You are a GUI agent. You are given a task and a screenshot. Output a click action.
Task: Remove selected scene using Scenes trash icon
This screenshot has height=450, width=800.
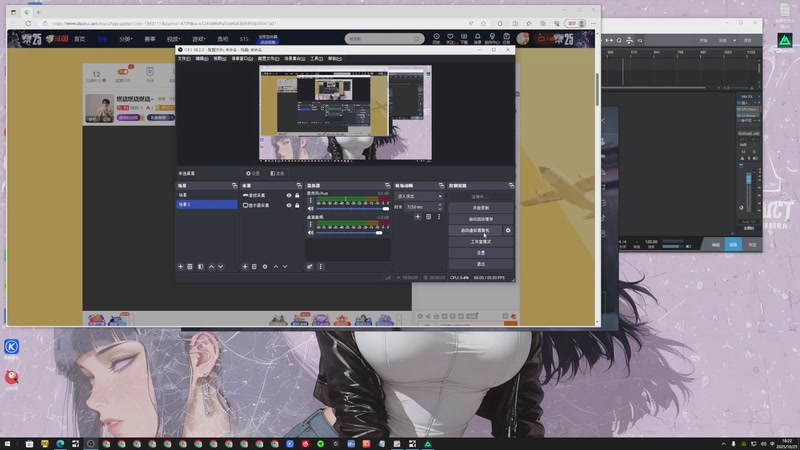[190, 266]
